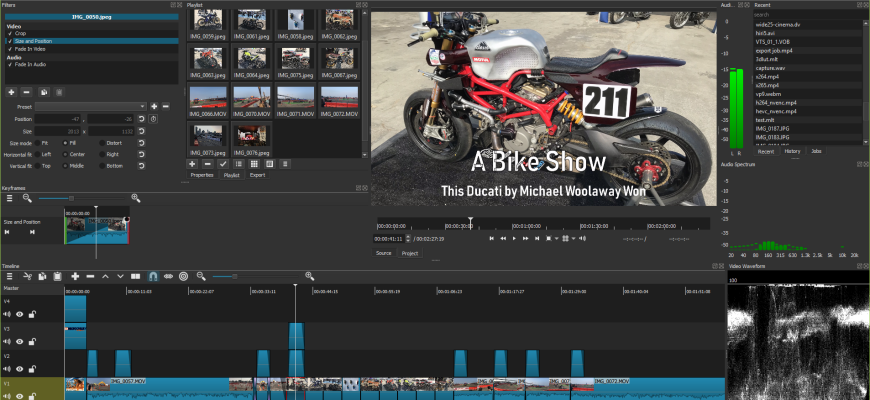870x400 pixels.
Task: Overwrite clip using the down chevron
Action: [x=120, y=276]
